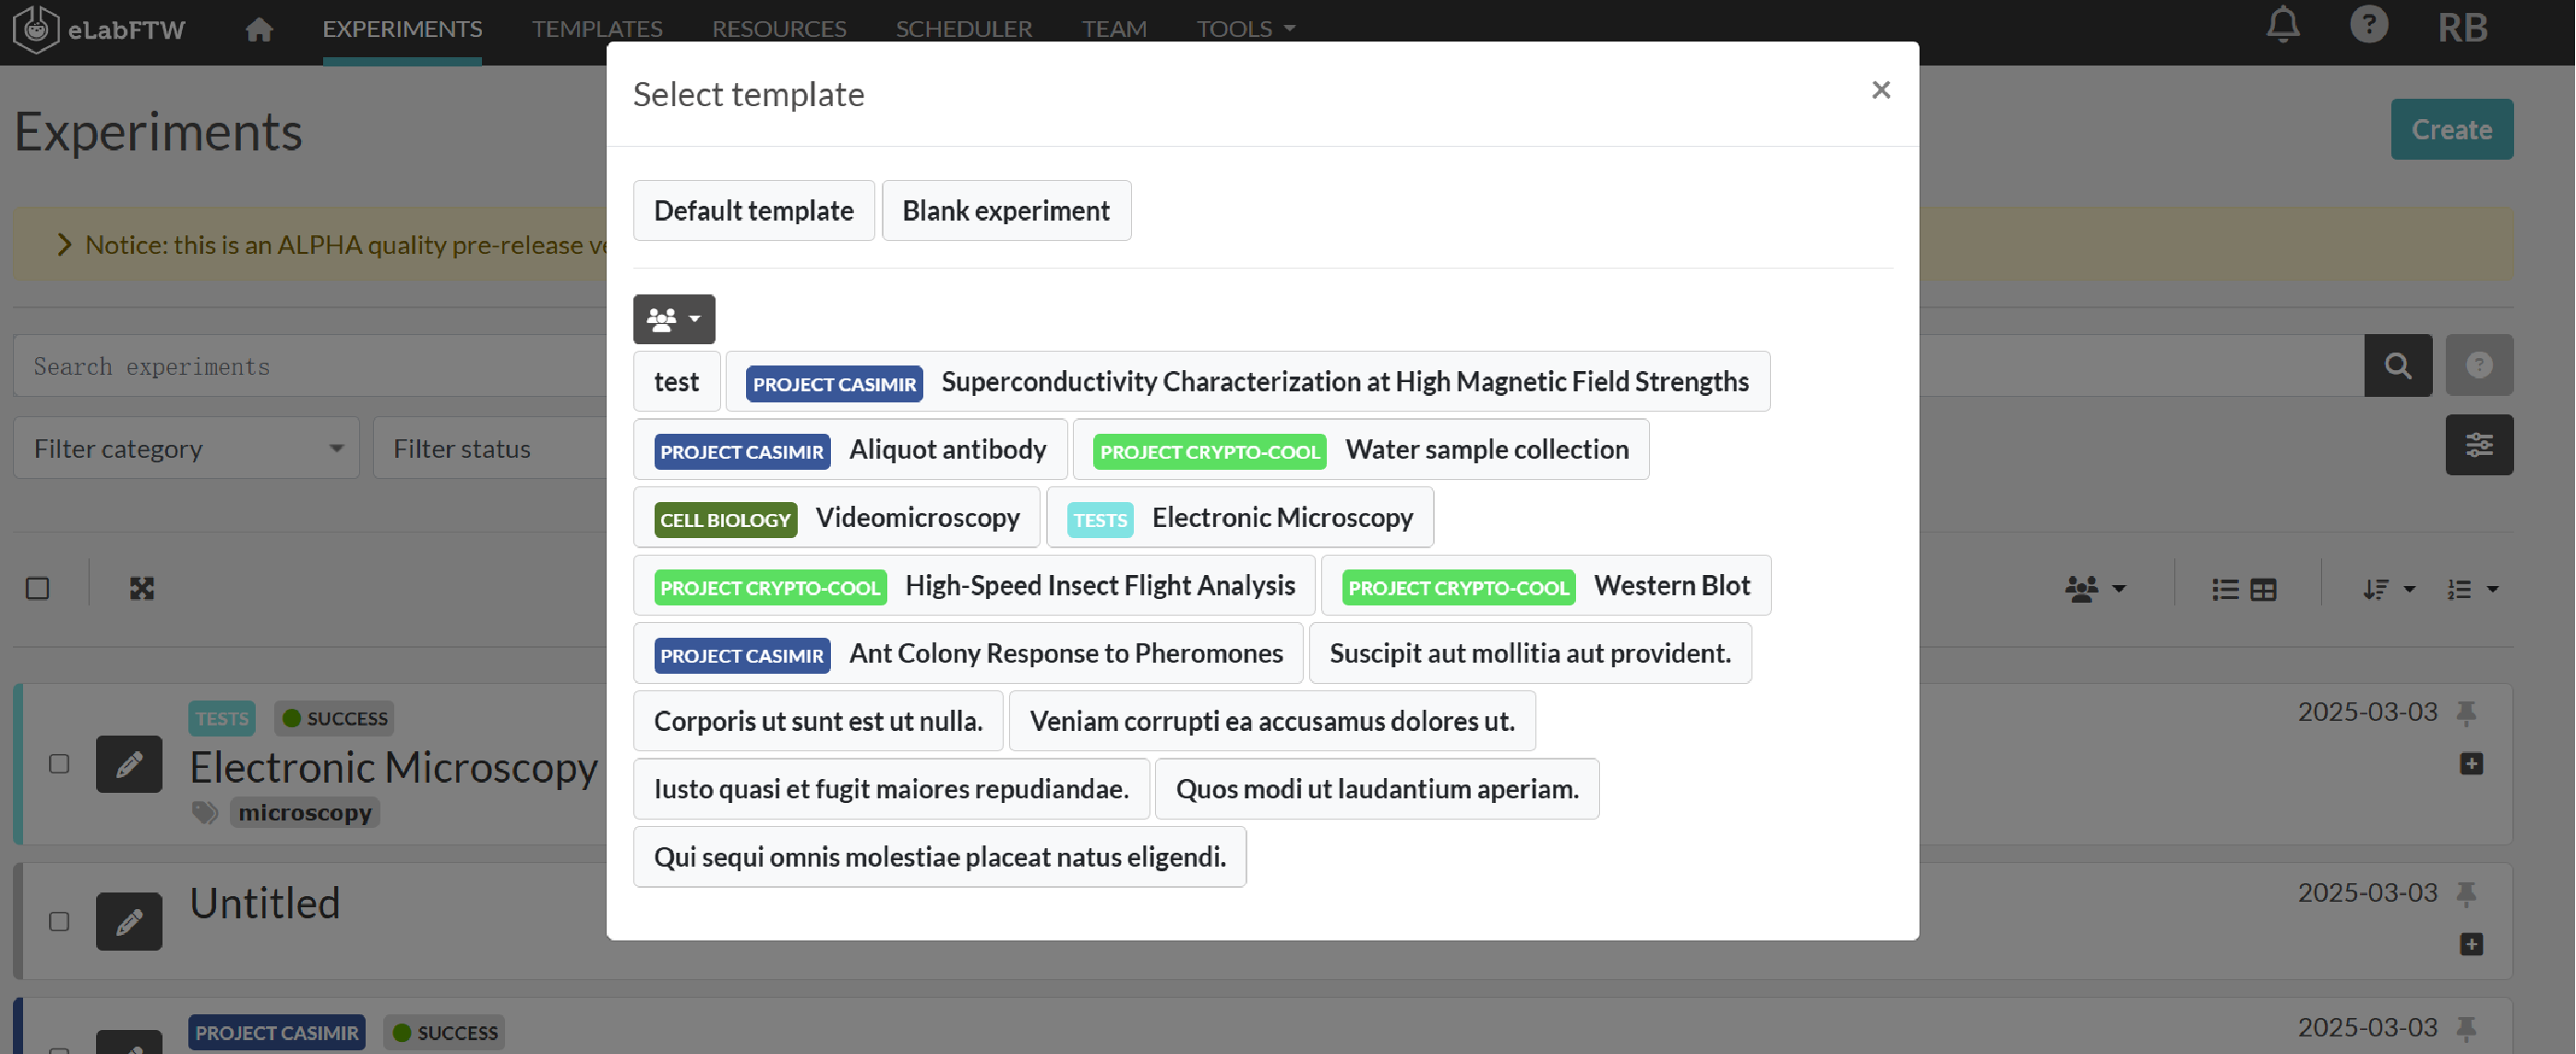The image size is (2576, 1054).
Task: Open the Filter category dropdown
Action: coord(186,448)
